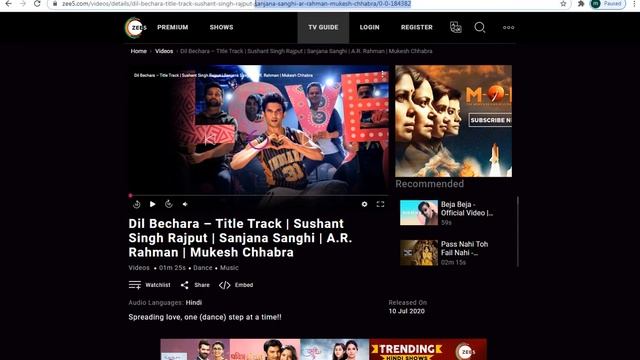Image resolution: width=640 pixels, height=360 pixels.
Task: Click the REGISTER link
Action: [x=417, y=27]
